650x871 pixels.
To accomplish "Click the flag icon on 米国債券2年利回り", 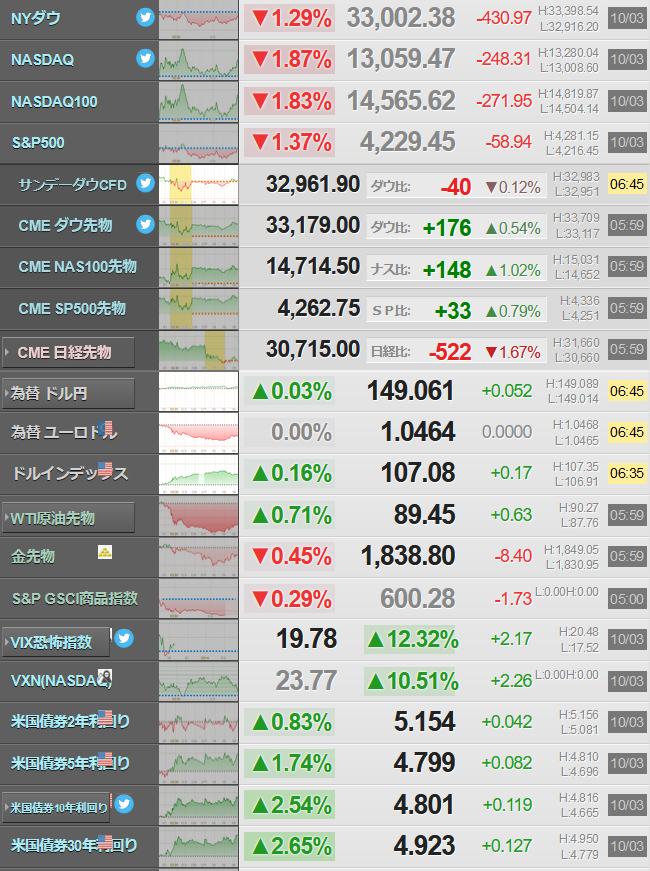I will 105,717.
